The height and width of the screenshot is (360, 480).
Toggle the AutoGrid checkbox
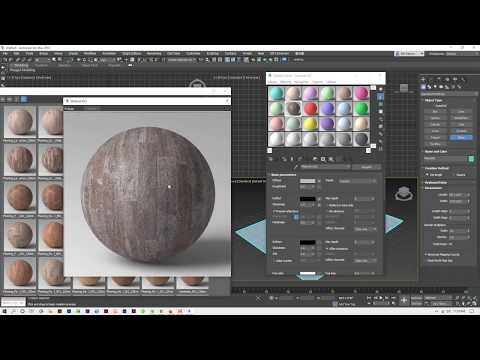coord(434,106)
